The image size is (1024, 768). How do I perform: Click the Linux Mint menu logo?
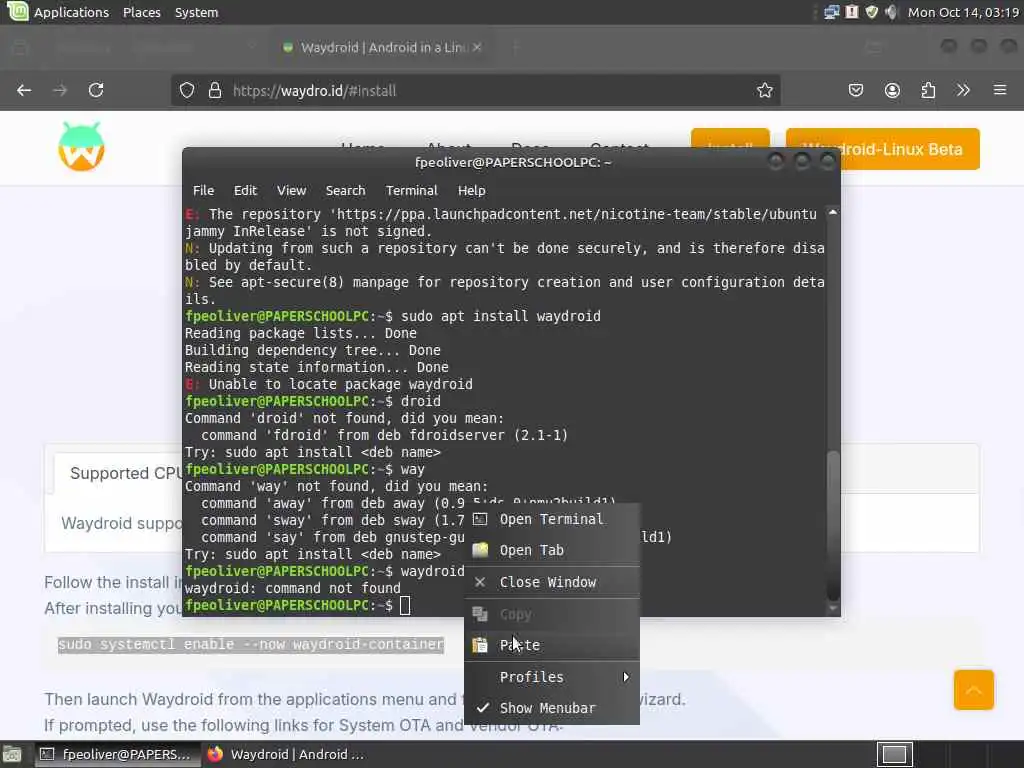18,11
